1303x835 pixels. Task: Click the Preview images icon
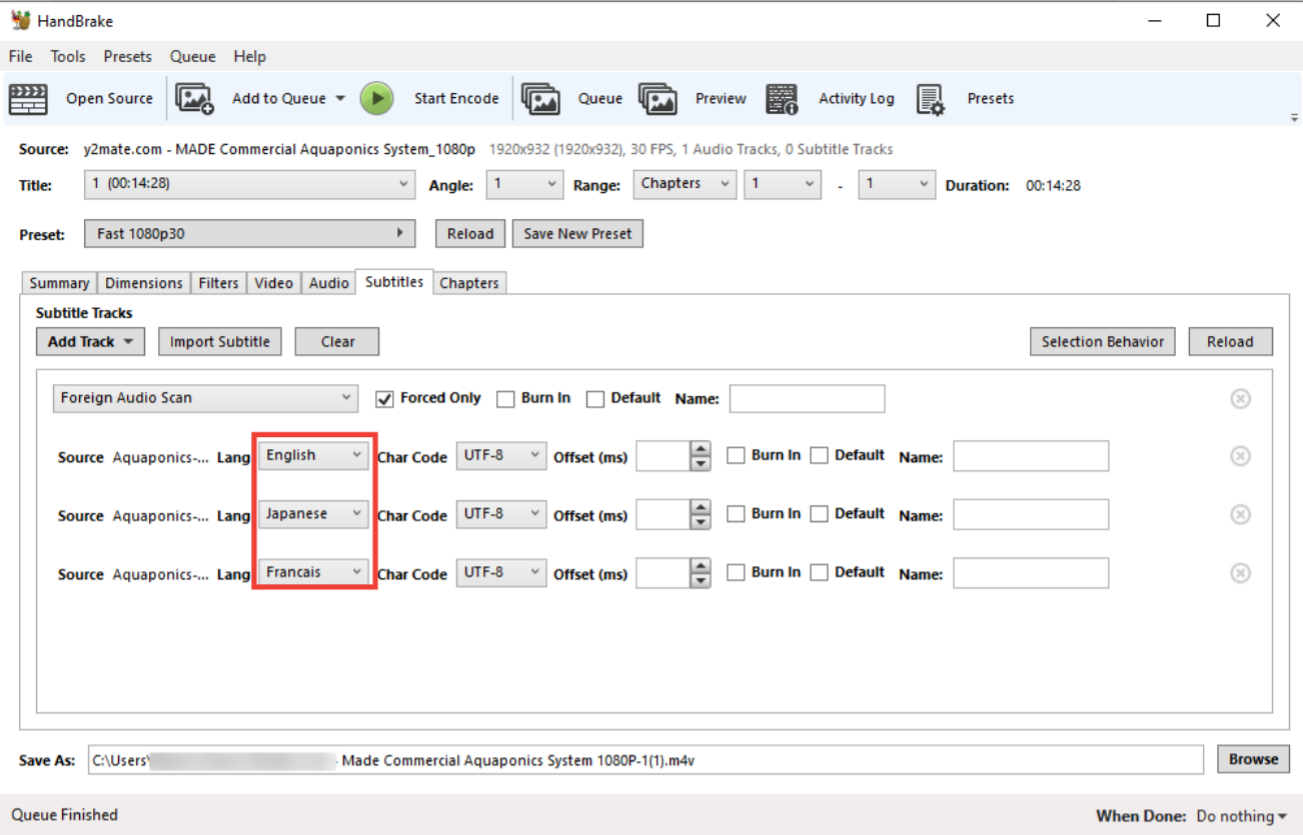tap(658, 98)
